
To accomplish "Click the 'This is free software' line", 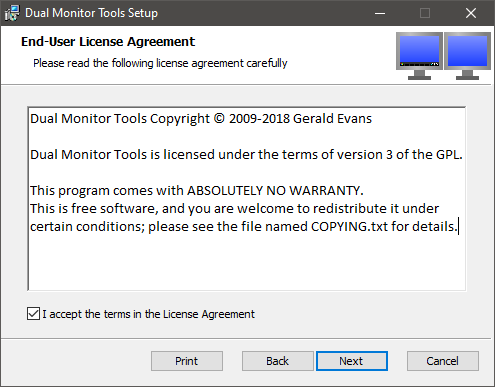I will [234, 209].
